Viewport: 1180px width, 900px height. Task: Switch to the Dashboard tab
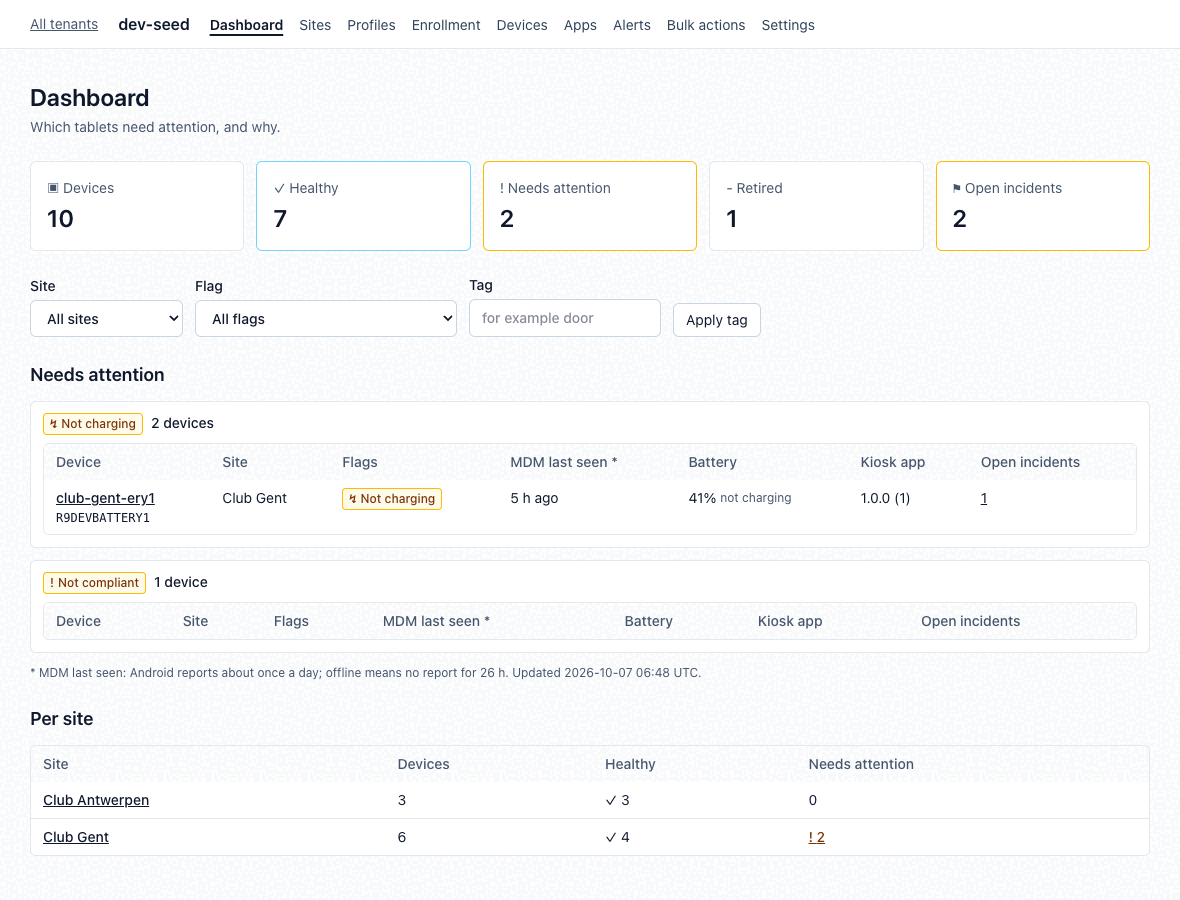point(246,25)
